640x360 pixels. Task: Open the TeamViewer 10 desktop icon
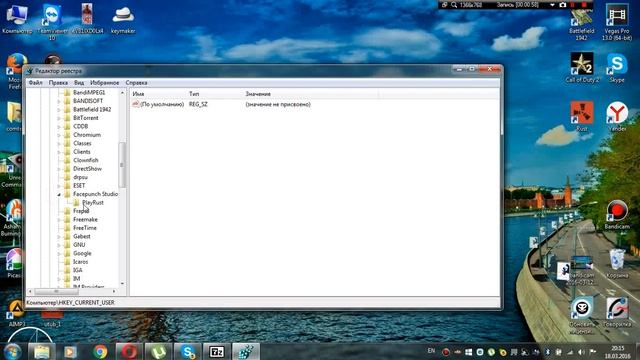tap(52, 22)
